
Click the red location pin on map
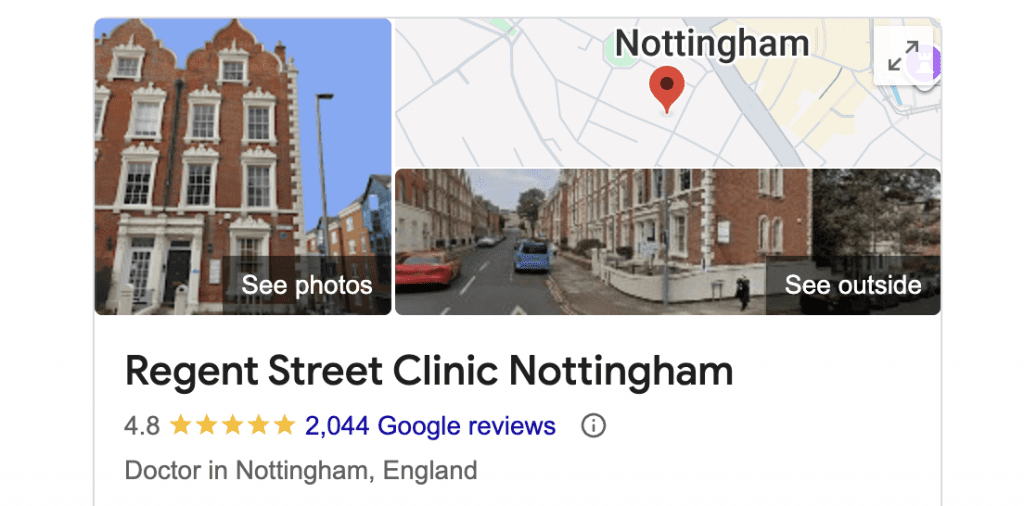click(666, 90)
